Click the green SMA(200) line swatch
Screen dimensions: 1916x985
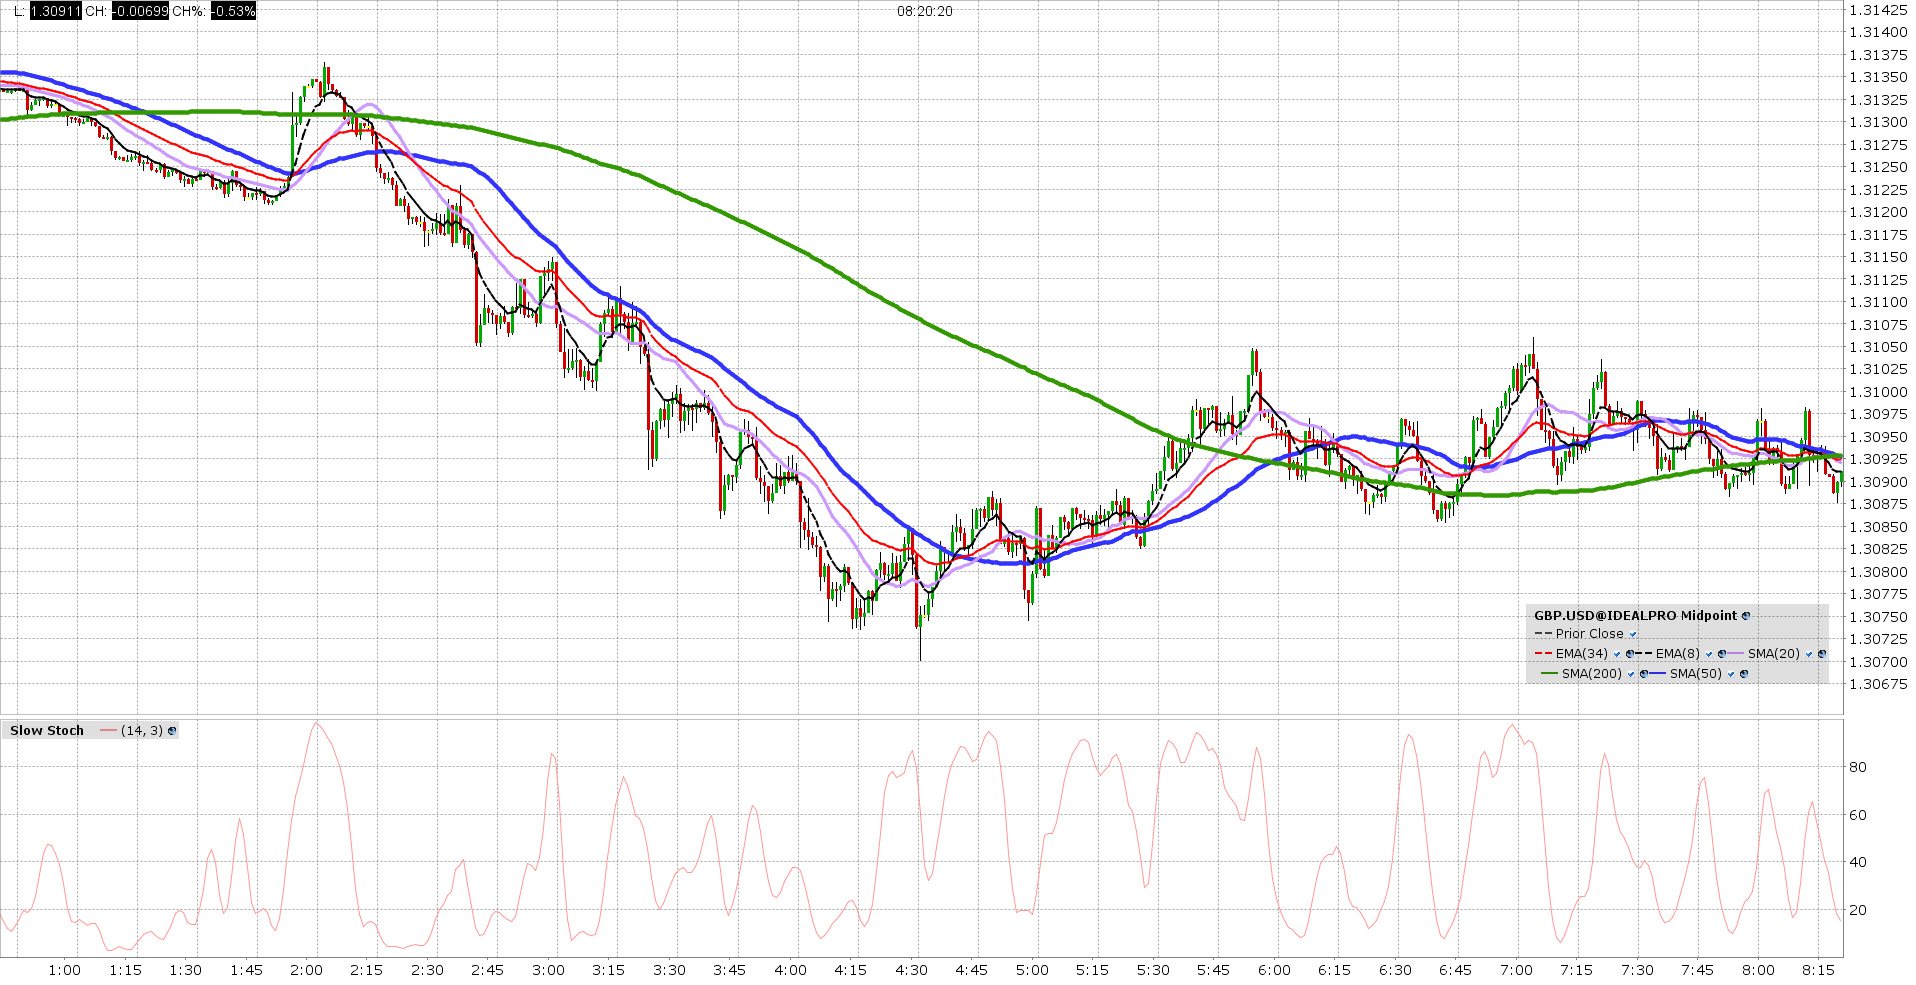coord(1549,673)
